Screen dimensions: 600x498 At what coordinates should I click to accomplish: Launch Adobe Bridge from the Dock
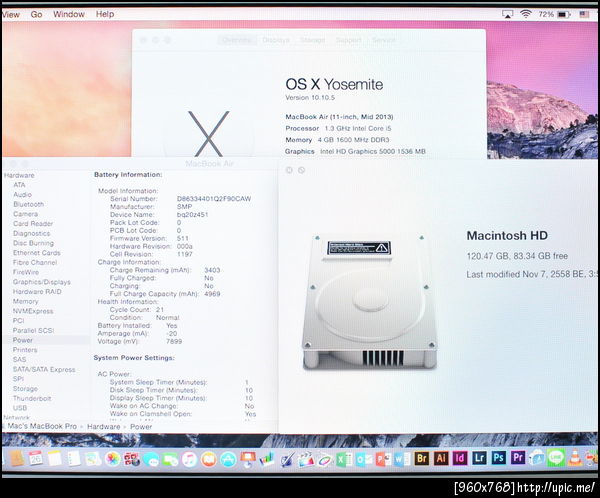[422, 458]
